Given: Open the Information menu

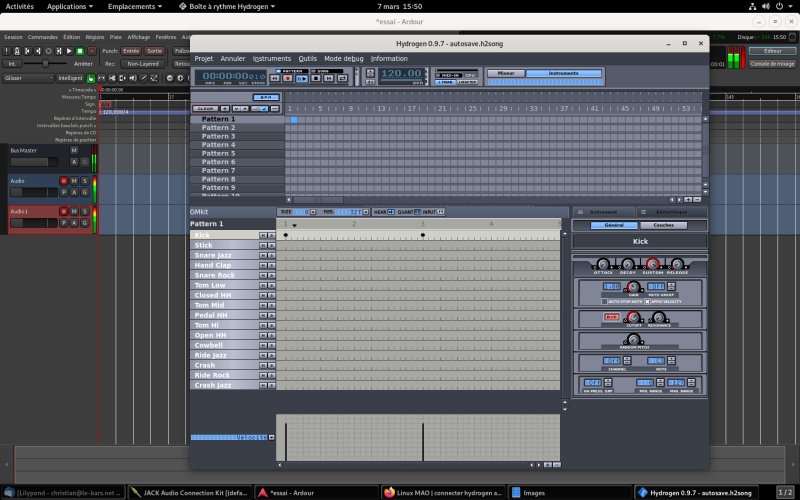Looking at the screenshot, I should point(389,59).
